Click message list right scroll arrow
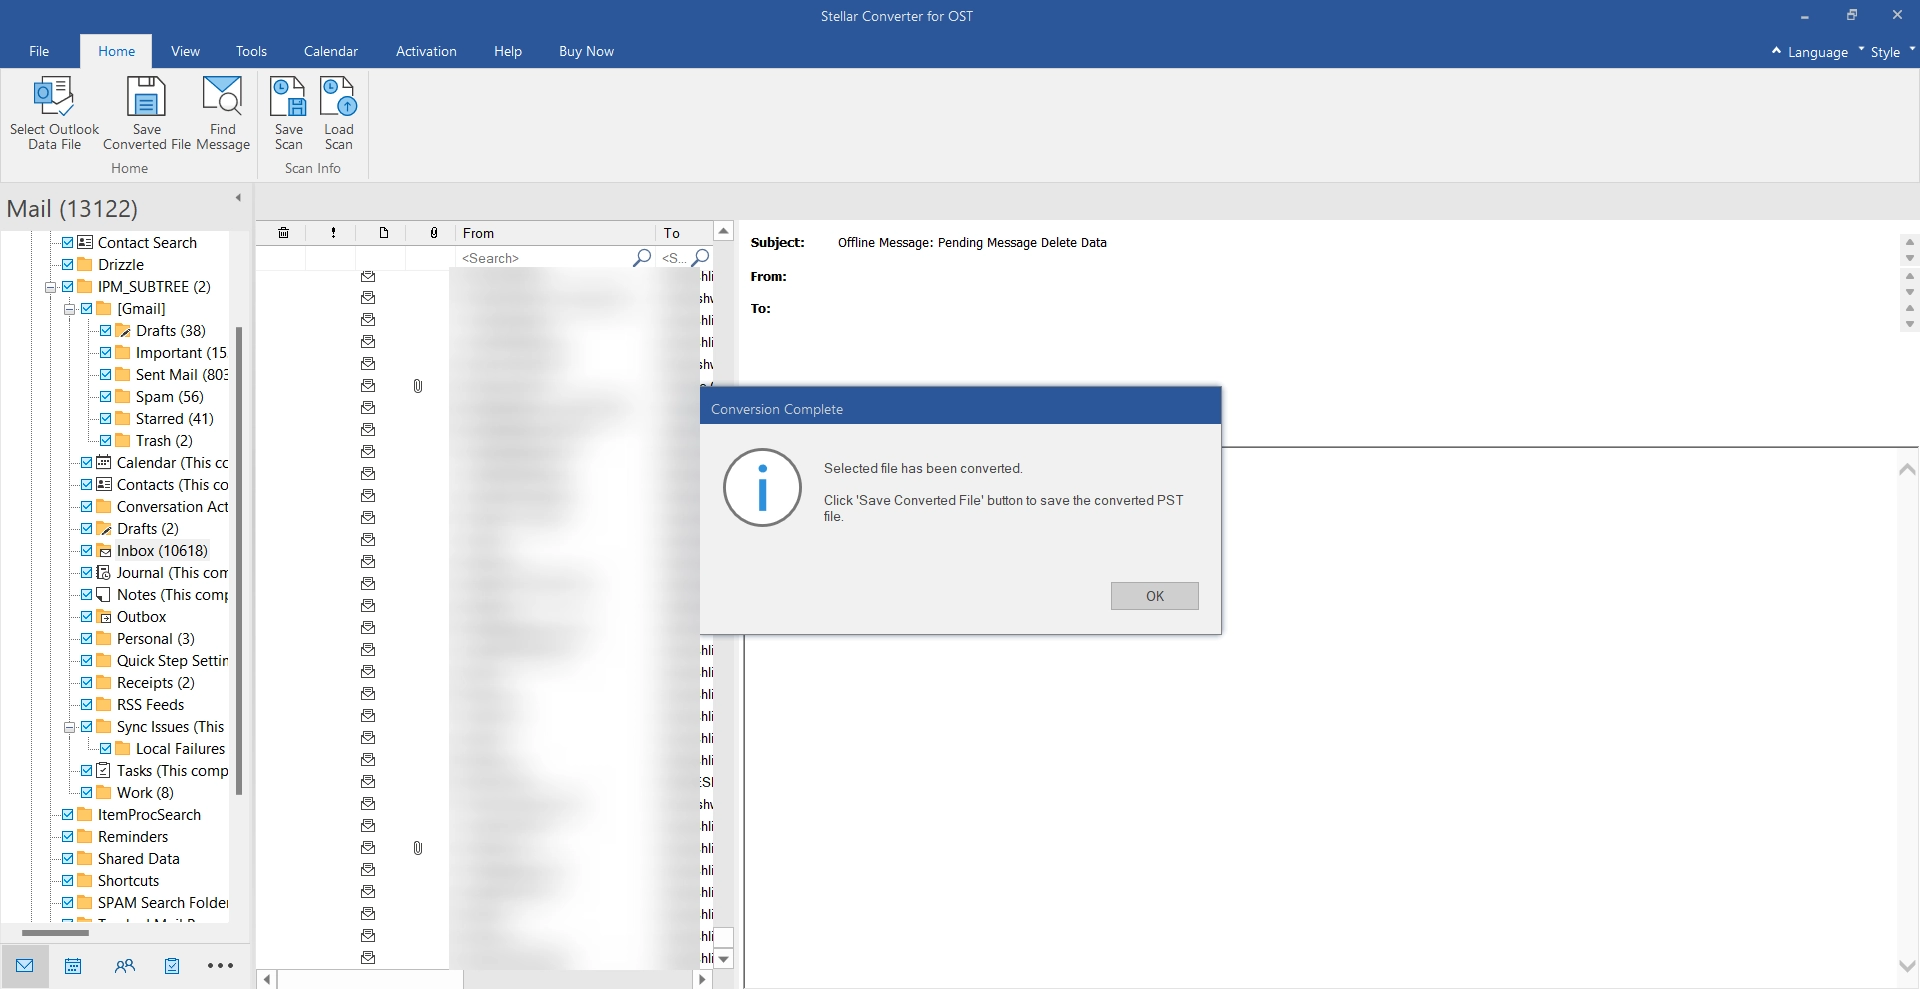This screenshot has height=989, width=1920. [703, 980]
